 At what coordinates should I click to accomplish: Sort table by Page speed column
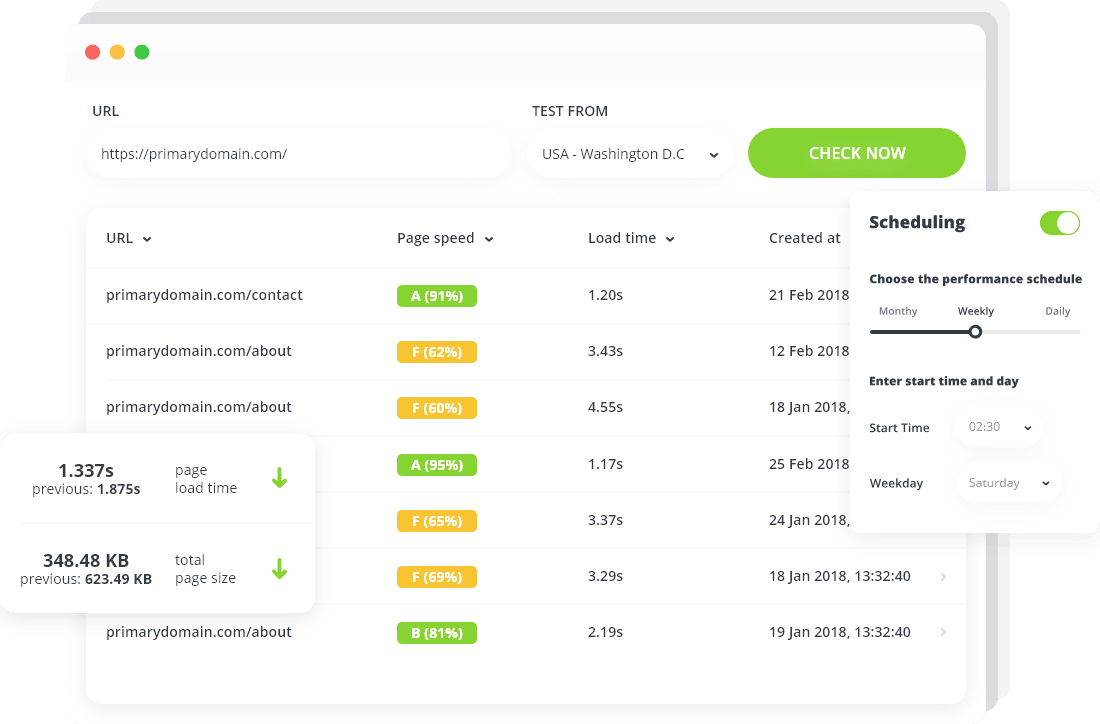(445, 239)
